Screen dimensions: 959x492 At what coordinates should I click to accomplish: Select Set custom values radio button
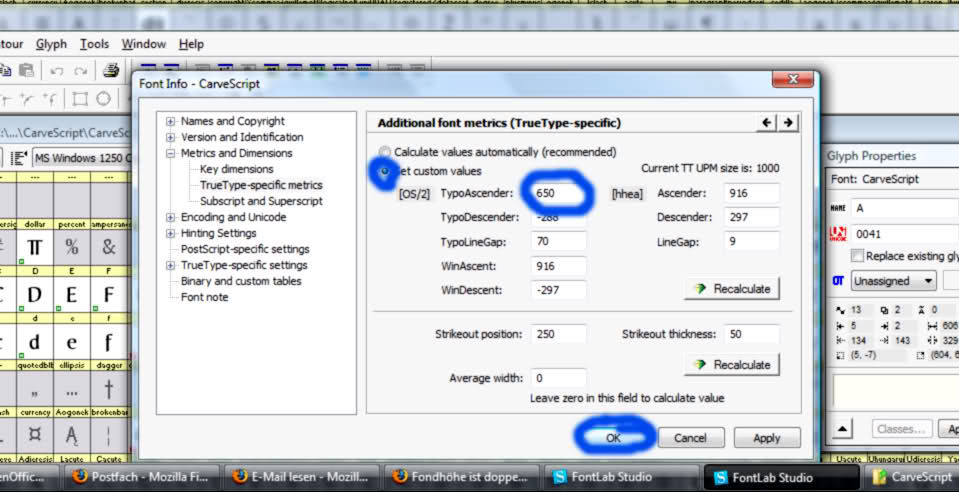click(x=385, y=171)
